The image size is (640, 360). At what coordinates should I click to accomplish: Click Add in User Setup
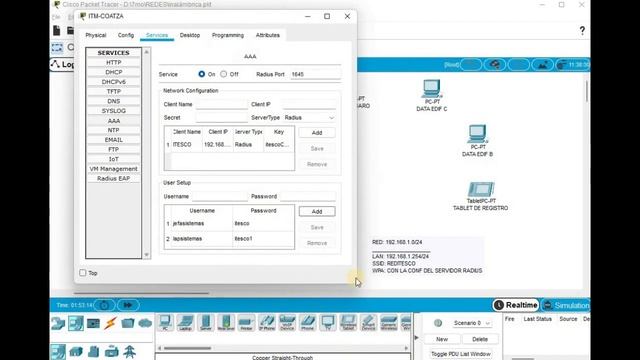click(x=317, y=211)
